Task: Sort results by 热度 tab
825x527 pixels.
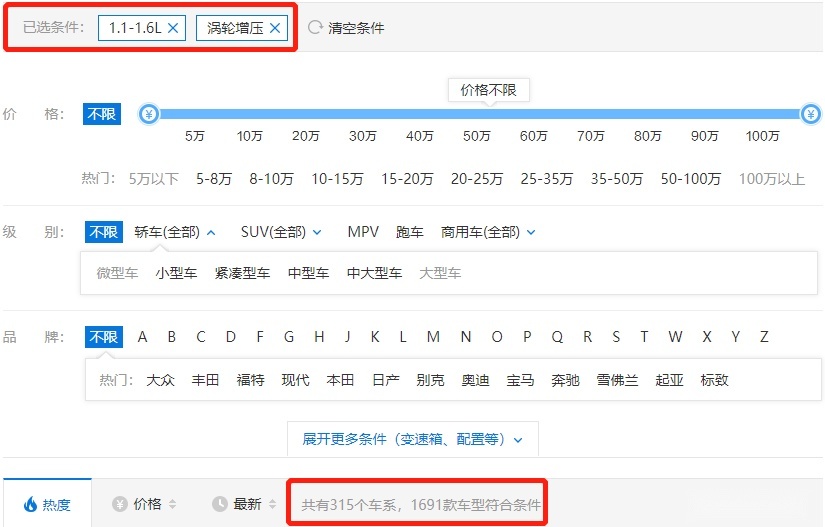Action: click(47, 504)
